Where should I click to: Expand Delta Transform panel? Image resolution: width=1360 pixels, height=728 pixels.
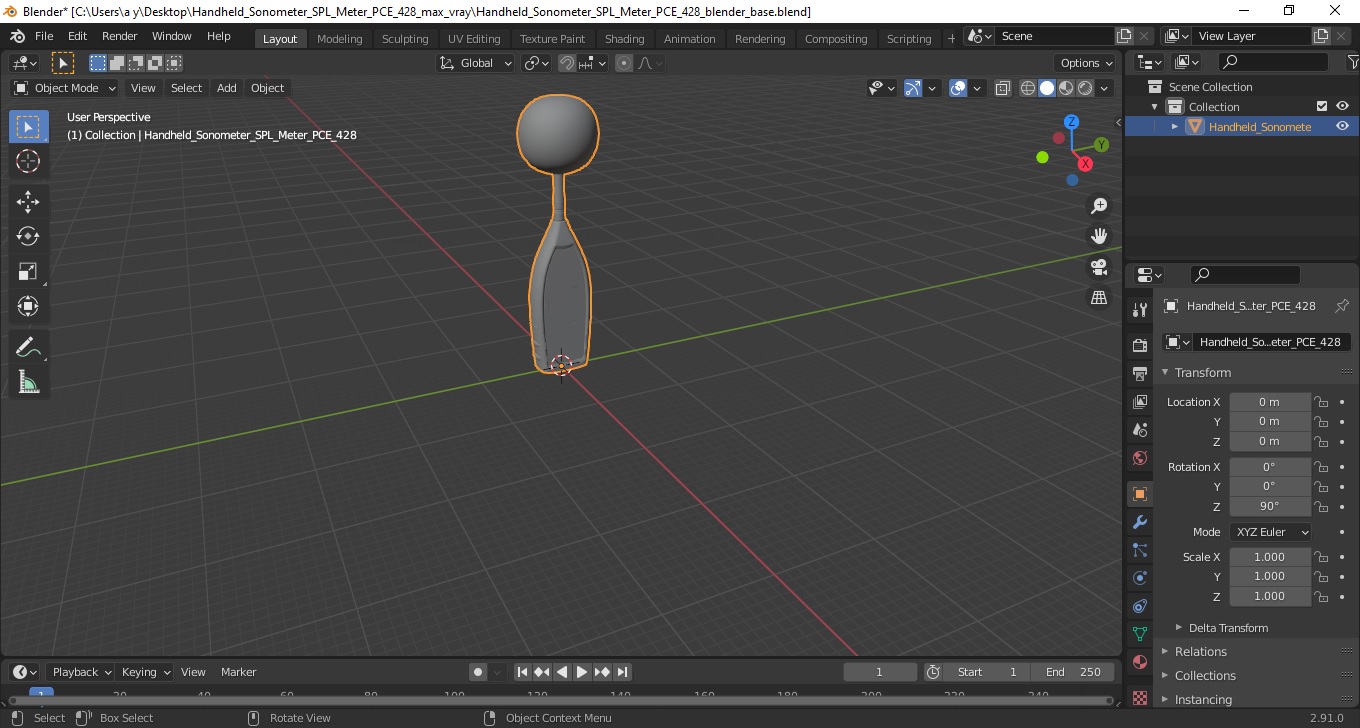point(1227,628)
